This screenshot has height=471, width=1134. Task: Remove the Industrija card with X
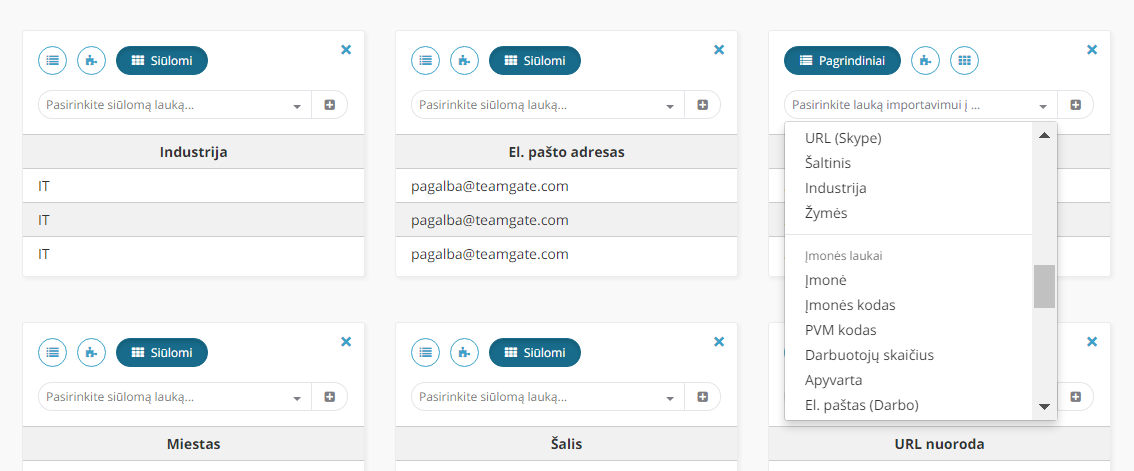346,50
